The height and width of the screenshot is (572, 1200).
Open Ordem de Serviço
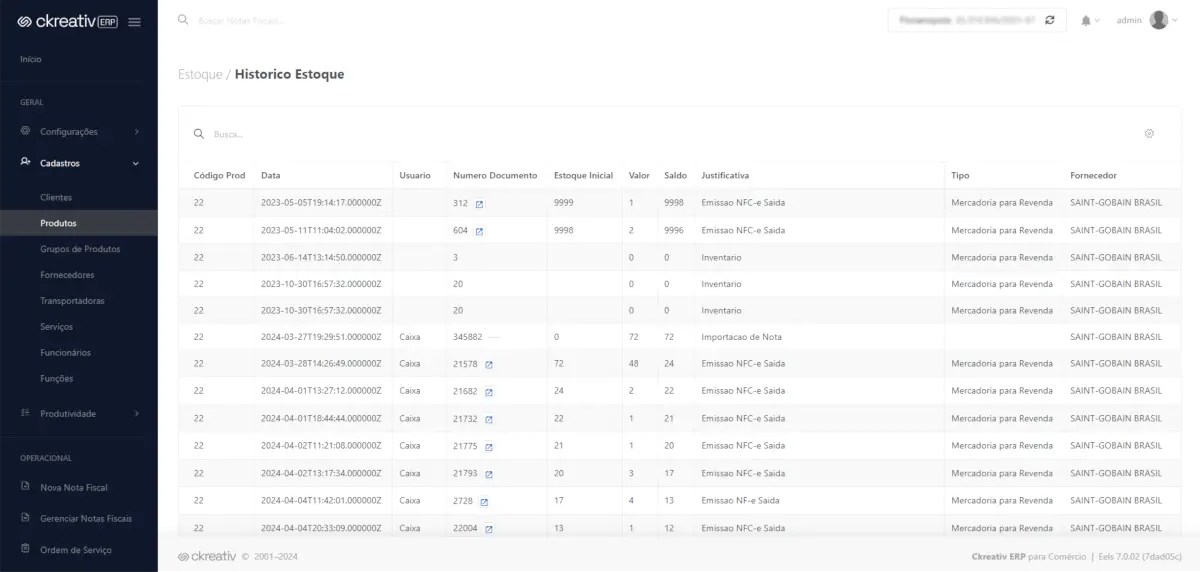tap(76, 550)
